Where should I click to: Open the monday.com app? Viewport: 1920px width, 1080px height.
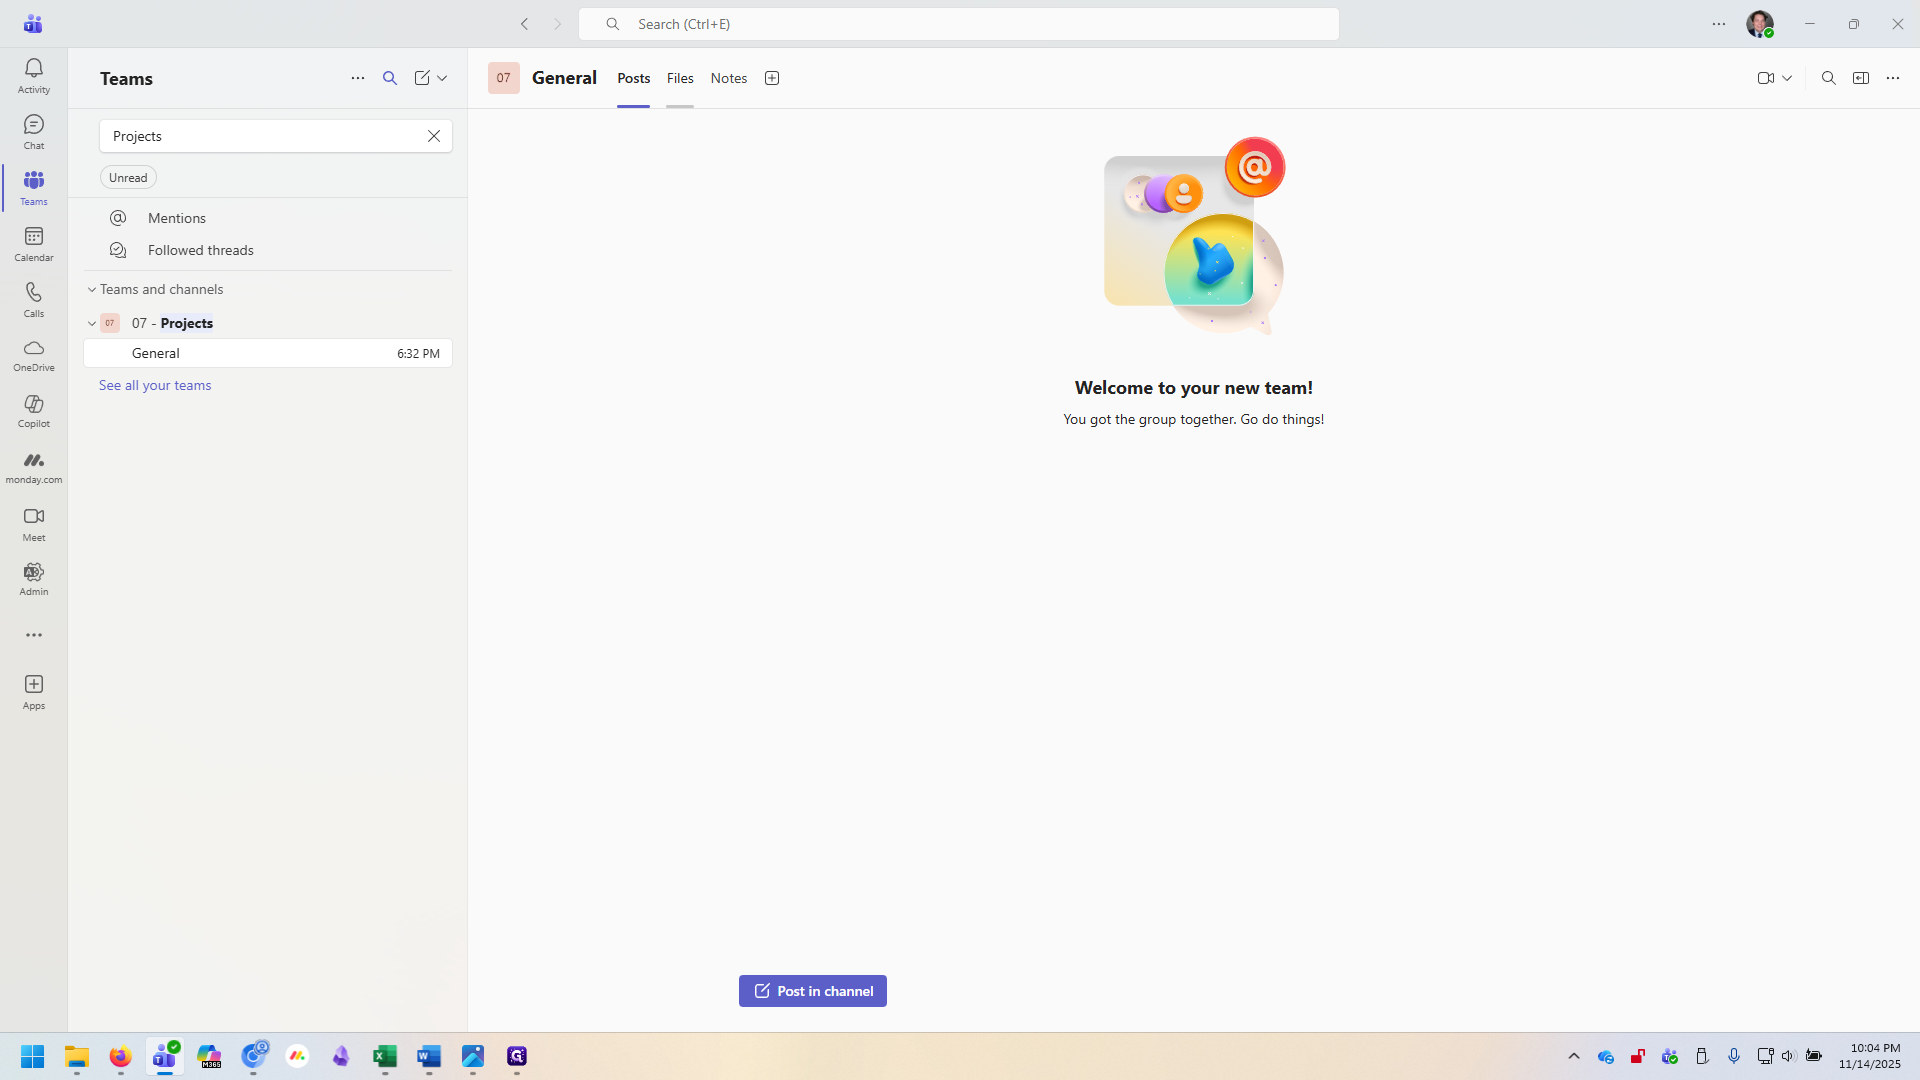pos(33,465)
